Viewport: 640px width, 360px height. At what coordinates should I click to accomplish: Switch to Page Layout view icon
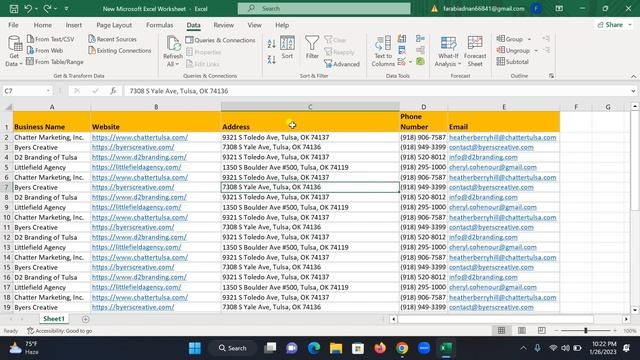(522, 330)
